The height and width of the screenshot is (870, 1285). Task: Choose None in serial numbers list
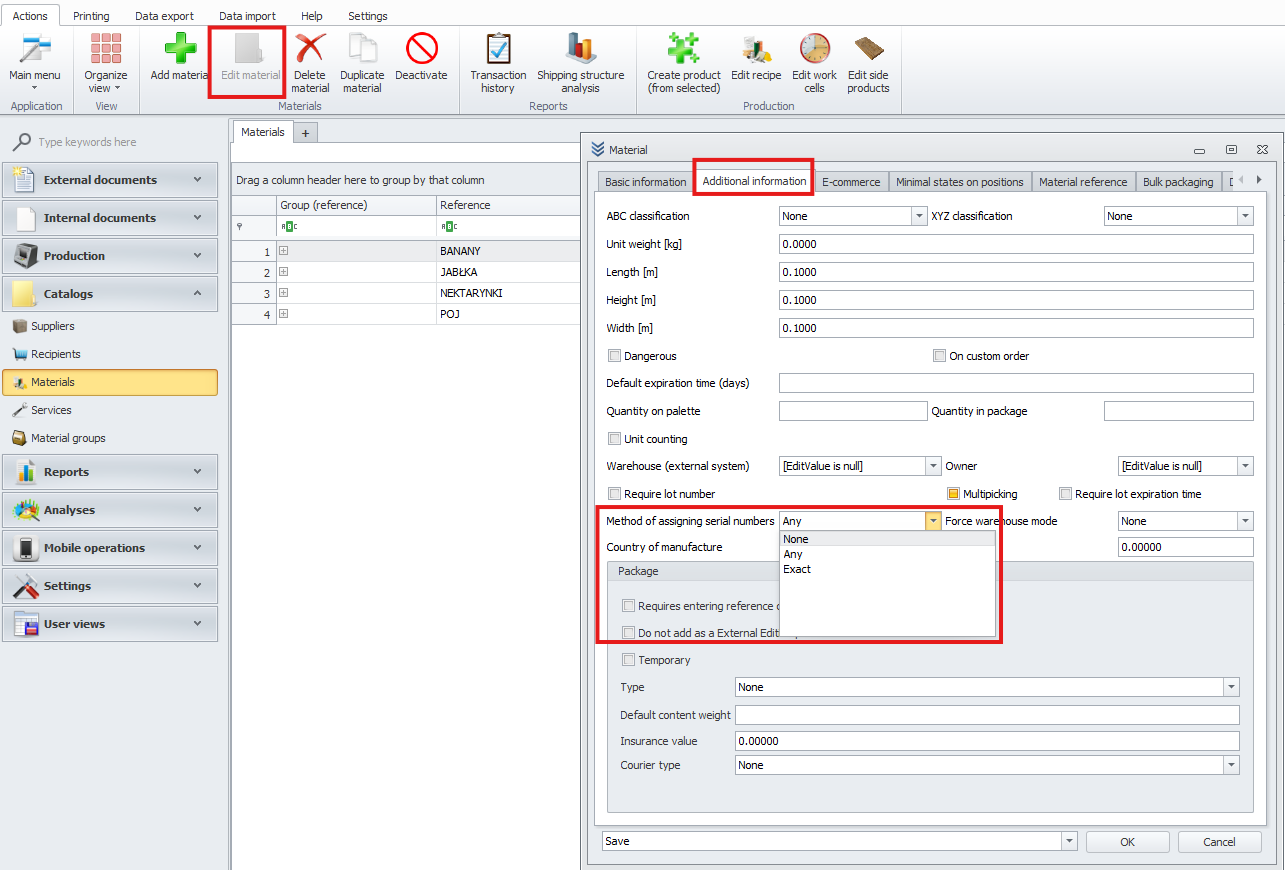tap(887, 539)
